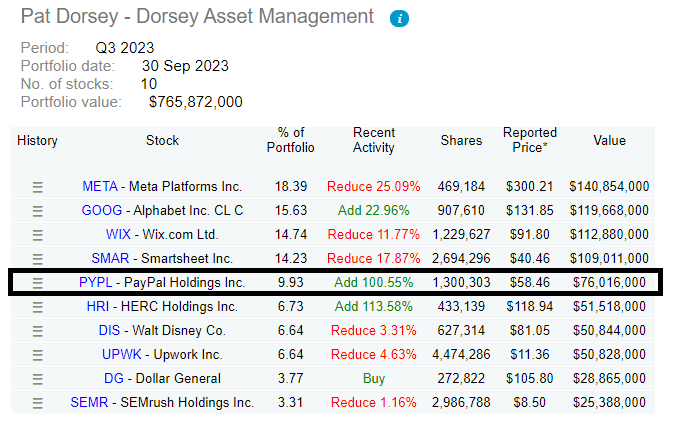Open history icon for Meta Platforms row
This screenshot has height=431, width=674.
click(38, 186)
